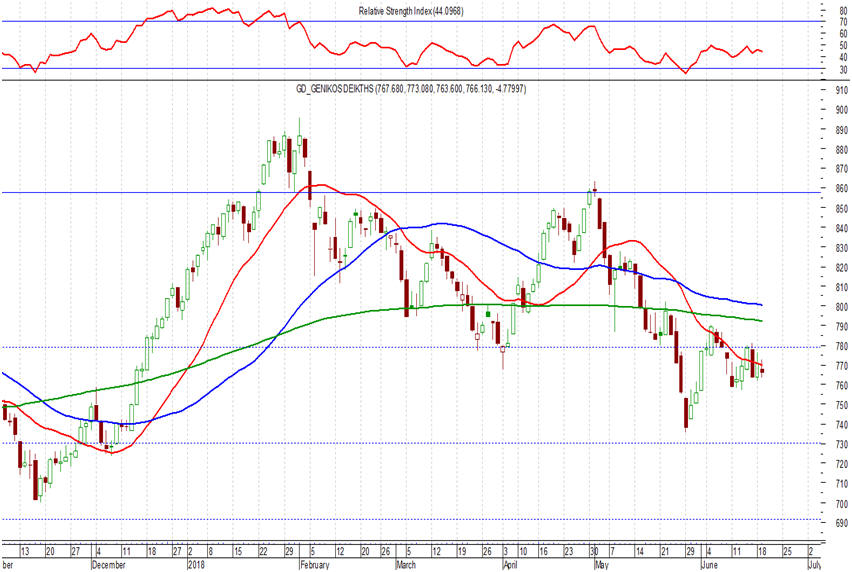The height and width of the screenshot is (572, 852).
Task: Select the RSI axis 50 label
Action: click(x=843, y=46)
